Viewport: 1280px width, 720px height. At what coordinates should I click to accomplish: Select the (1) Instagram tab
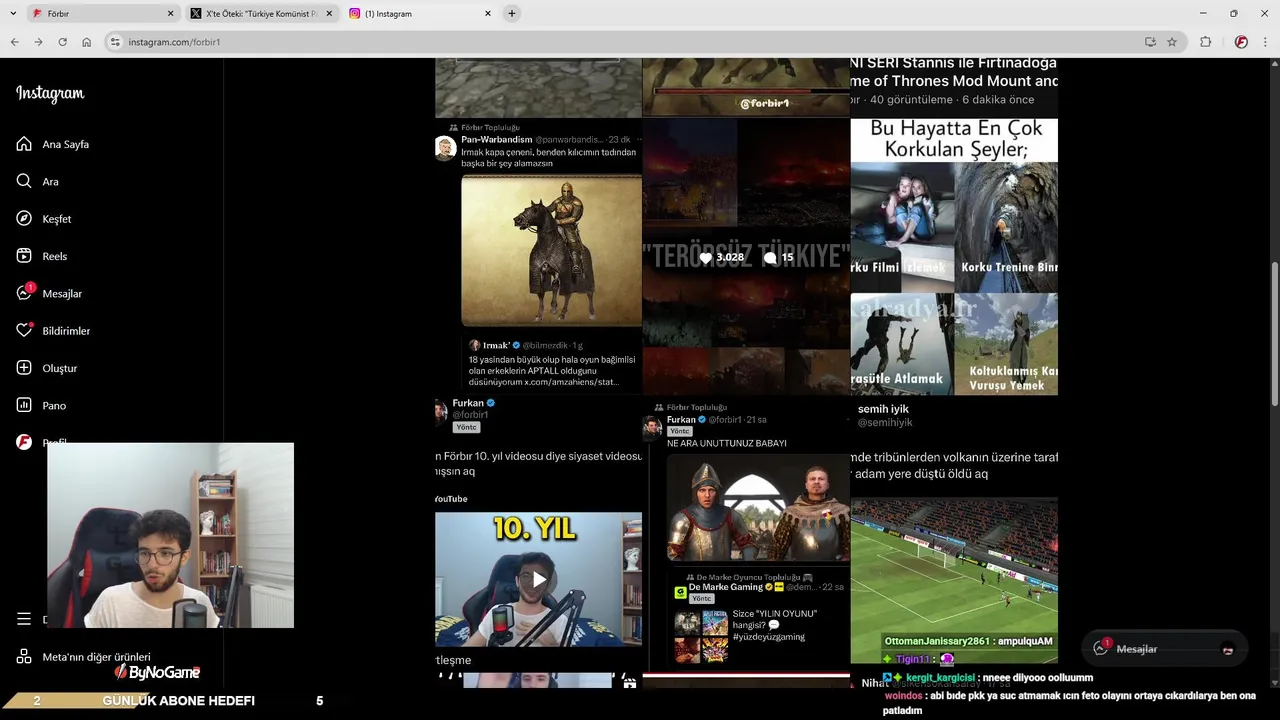[420, 14]
